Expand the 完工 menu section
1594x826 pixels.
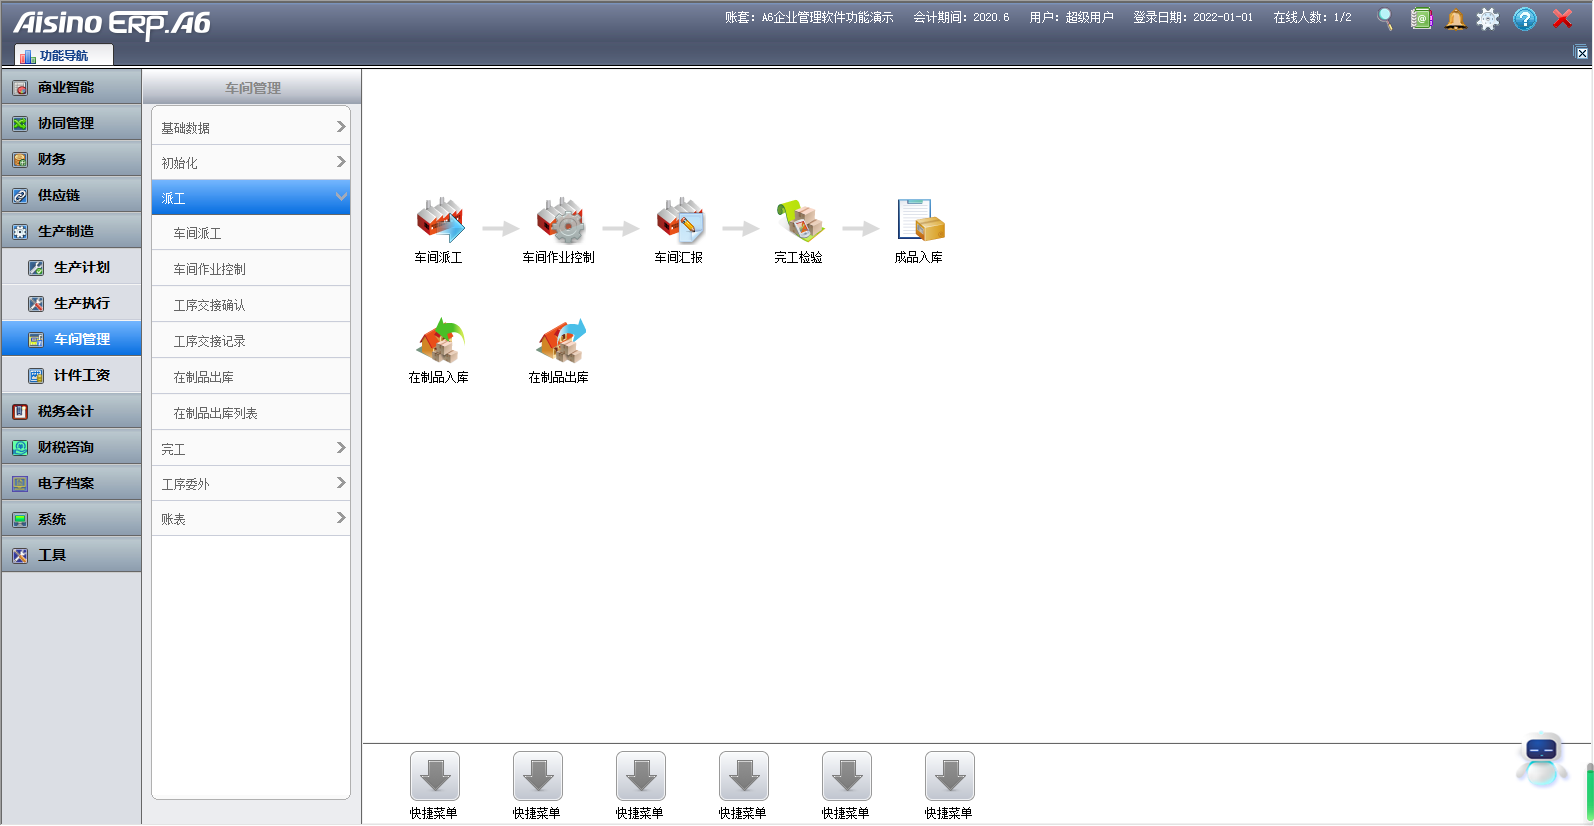tap(251, 449)
